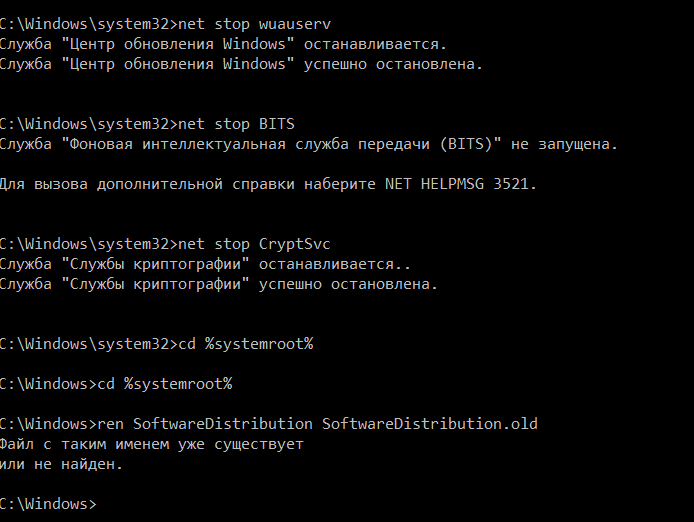Image resolution: width=694 pixels, height=522 pixels.
Task: Click the "Центр обновления Windows" успешно остановлена line
Action: [x=240, y=64]
